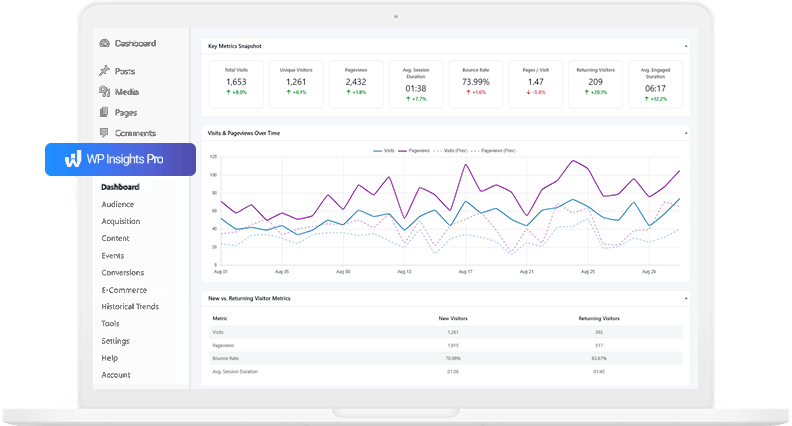Click the Pageviews 2,432 card
Image resolution: width=792 pixels, height=426 pixels.
pos(356,84)
